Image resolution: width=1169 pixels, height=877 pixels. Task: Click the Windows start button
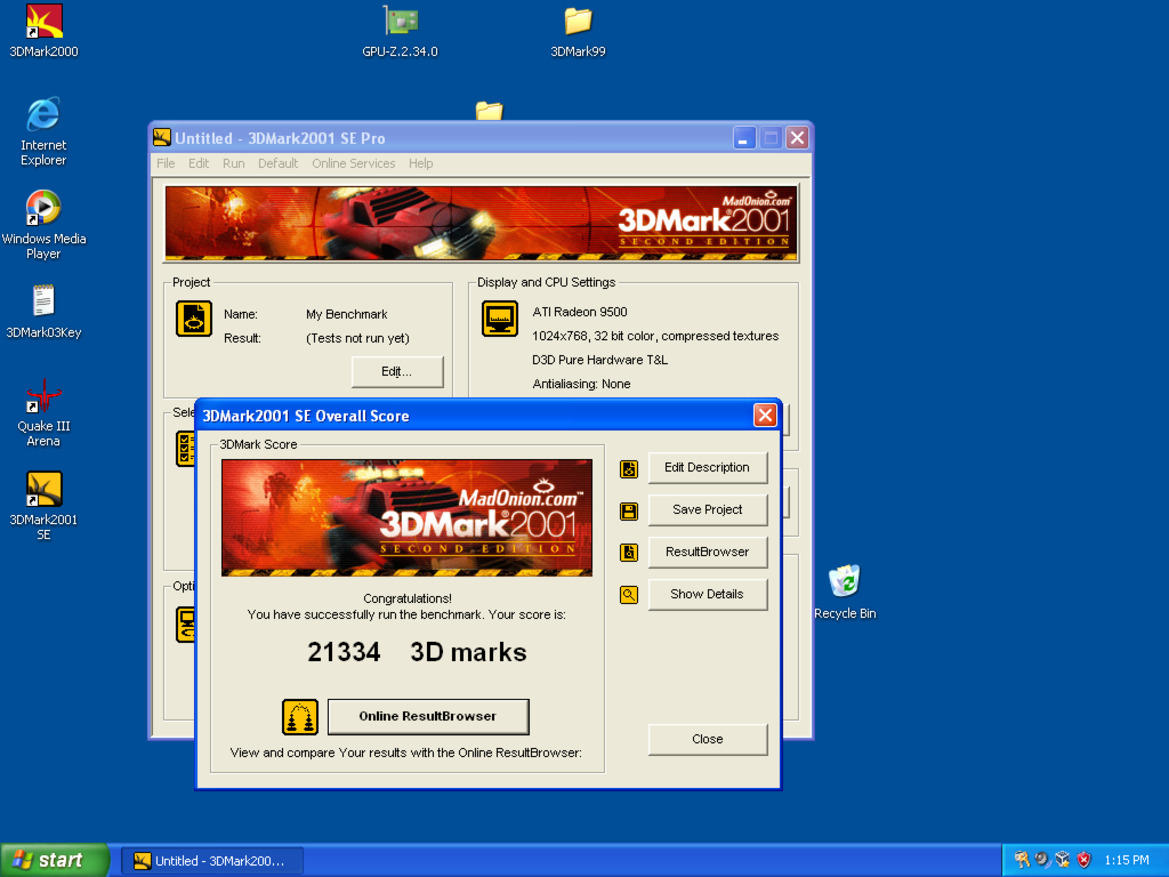point(54,860)
